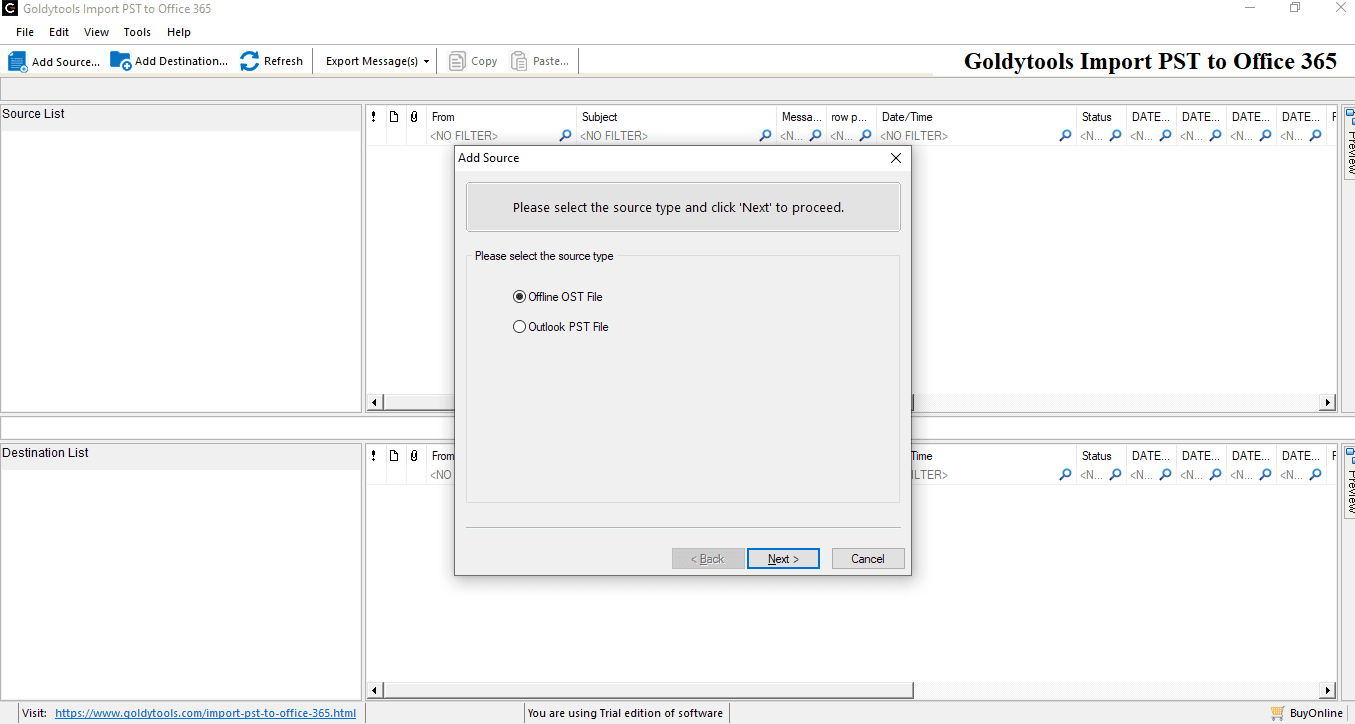Click the importance exclamation column header icon
The height and width of the screenshot is (724, 1355).
coord(373,116)
